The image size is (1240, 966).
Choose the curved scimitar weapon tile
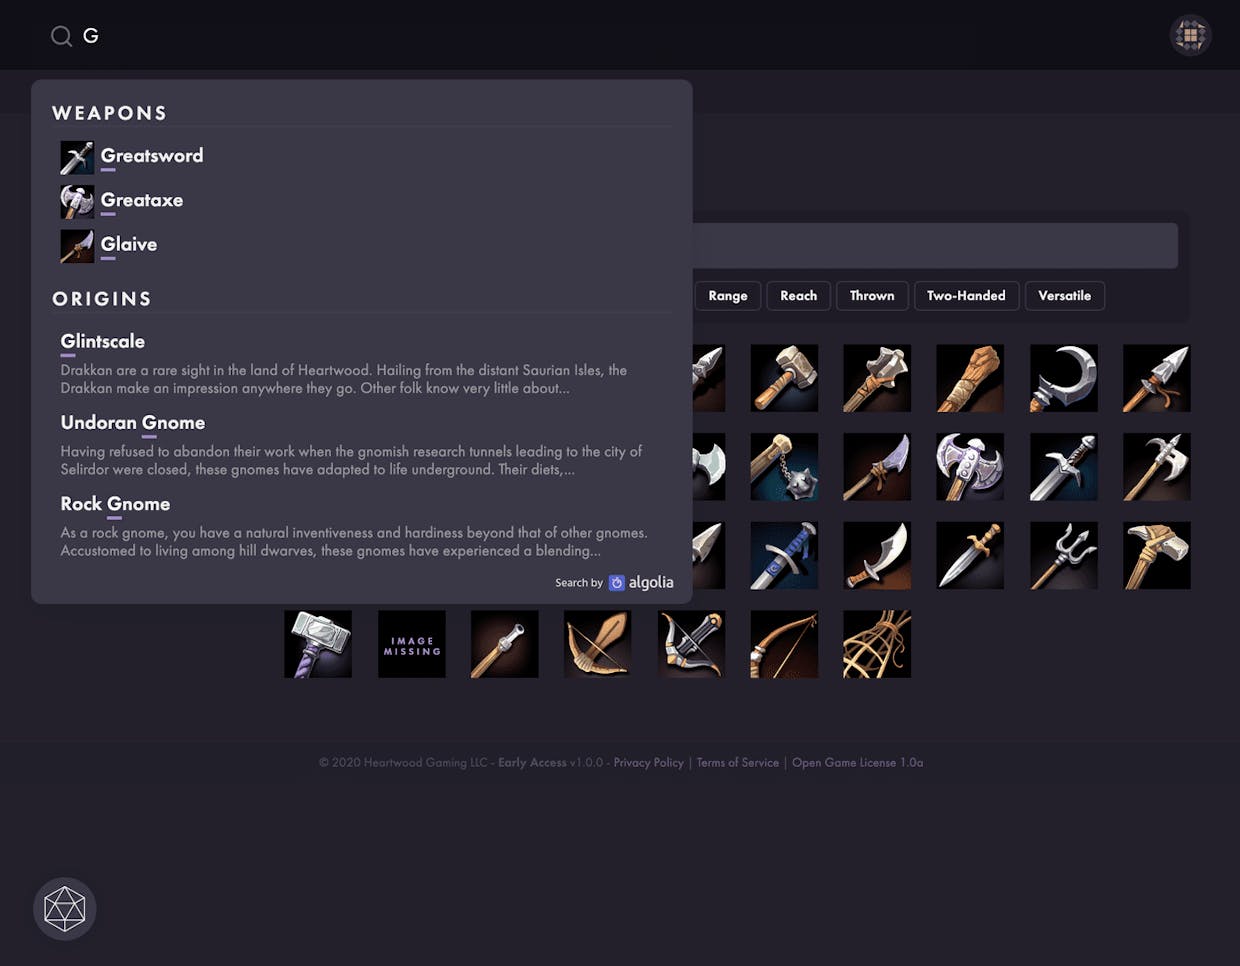tap(877, 555)
